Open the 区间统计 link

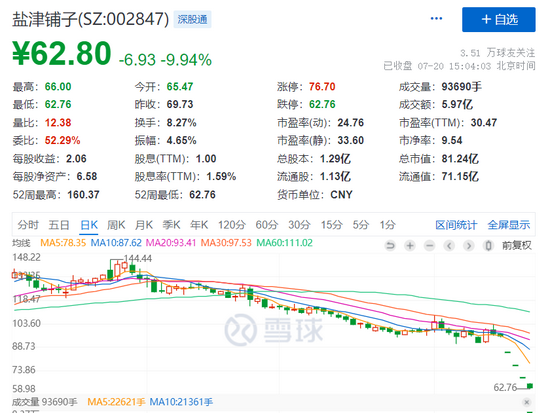(456, 225)
